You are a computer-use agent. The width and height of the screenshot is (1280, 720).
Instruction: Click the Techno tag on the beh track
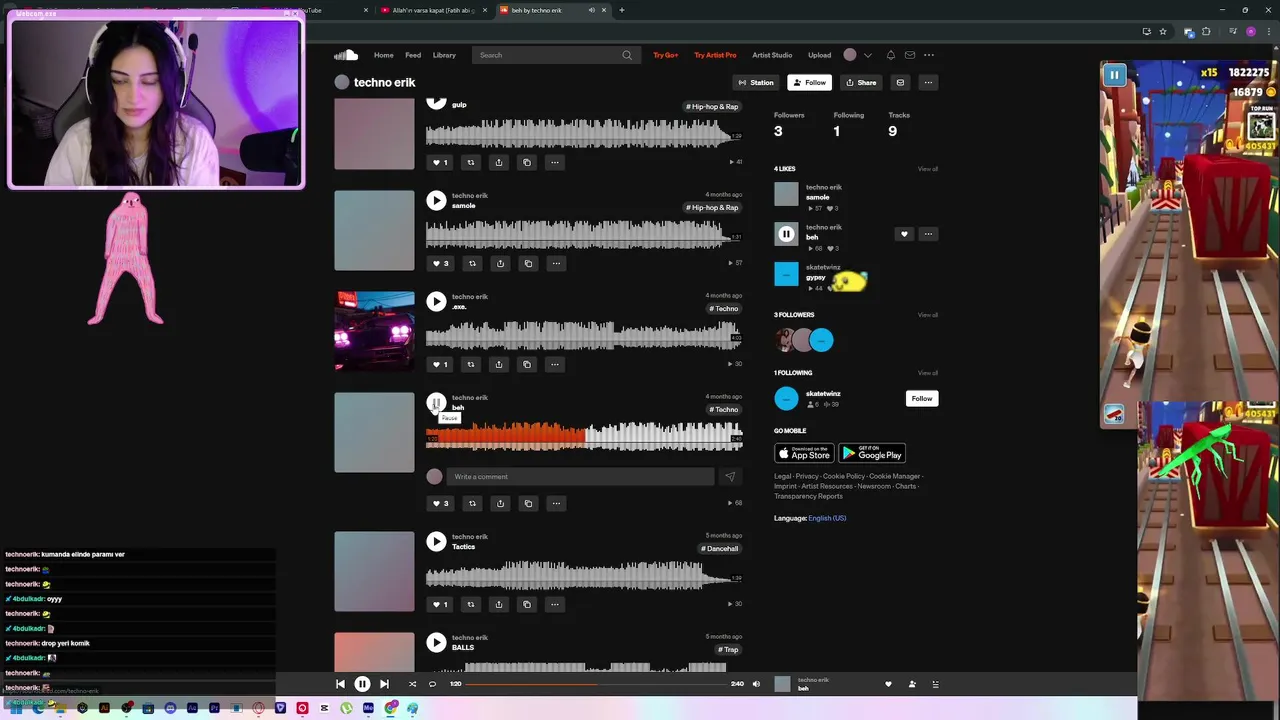(x=725, y=409)
